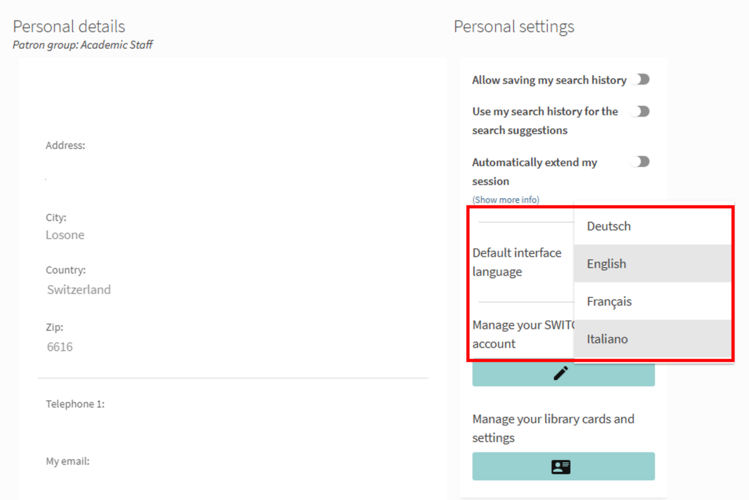This screenshot has width=749, height=500.
Task: Click the Personal settings heading
Action: point(514,27)
